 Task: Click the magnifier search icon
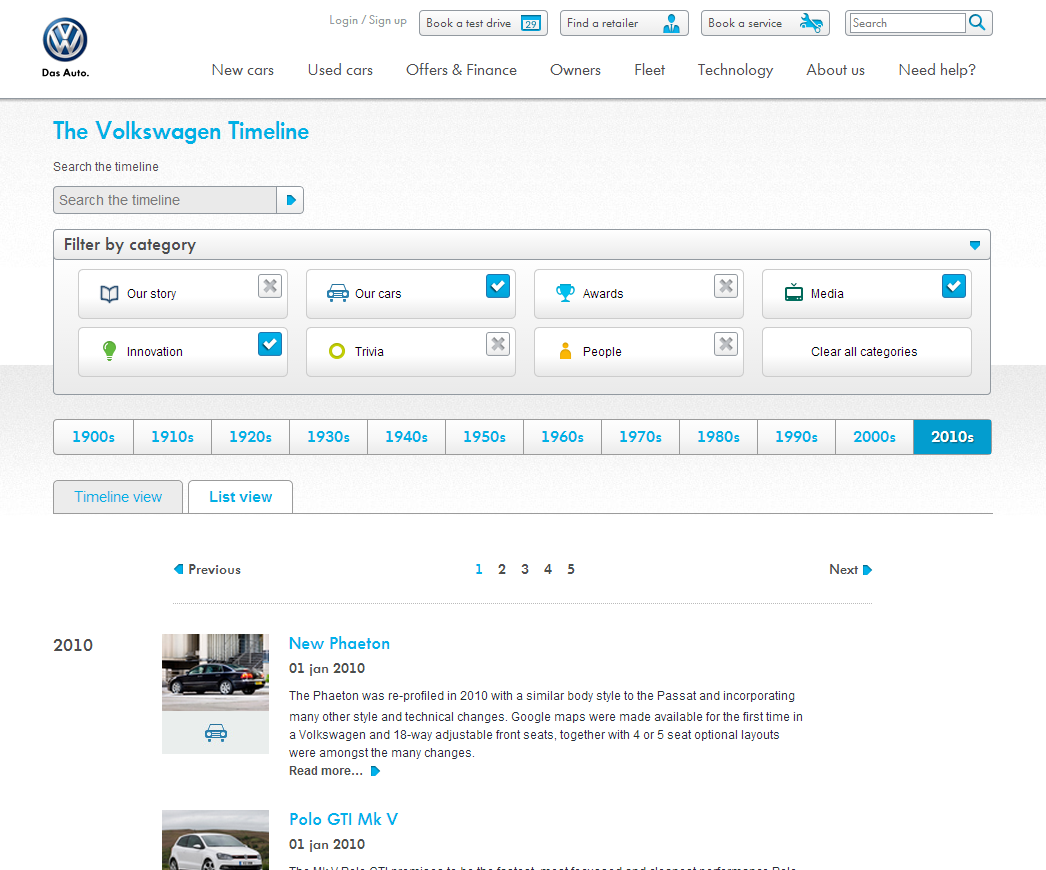tap(977, 23)
